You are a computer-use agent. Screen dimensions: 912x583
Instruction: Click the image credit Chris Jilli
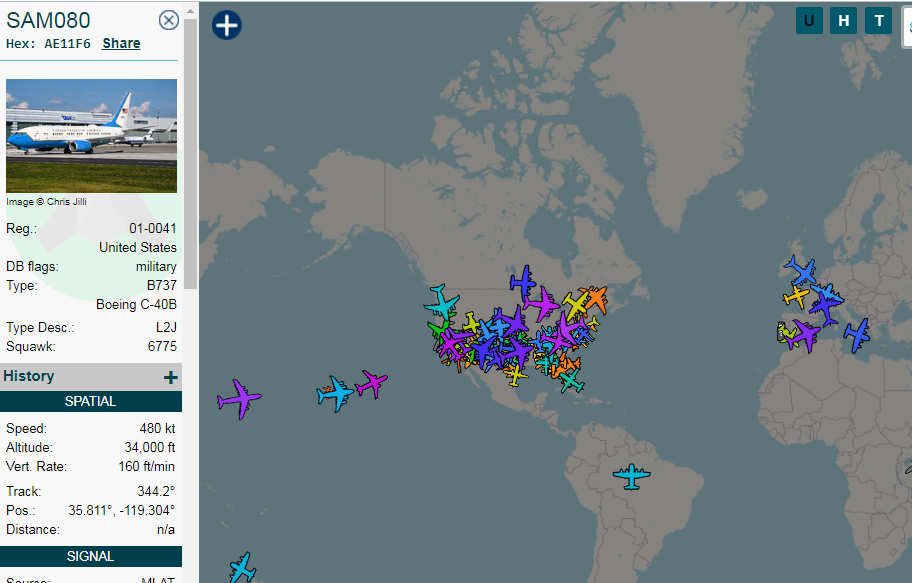(x=47, y=202)
